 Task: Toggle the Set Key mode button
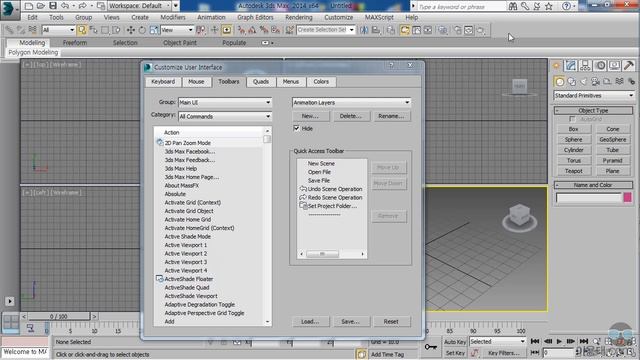[455, 353]
